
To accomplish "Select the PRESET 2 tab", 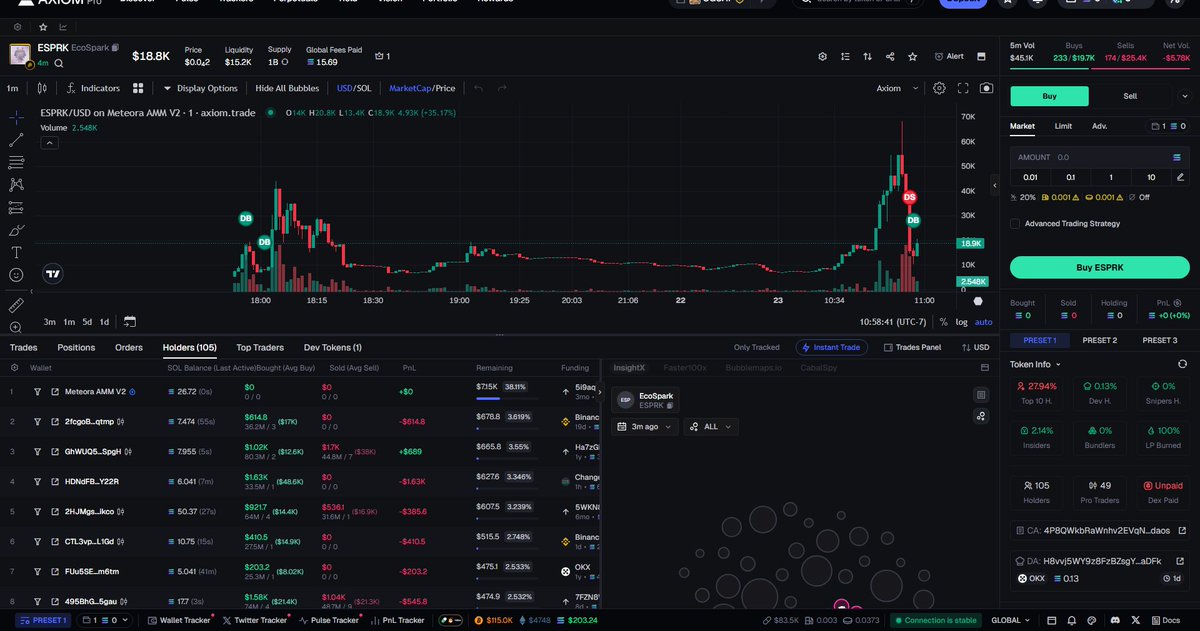I will click(x=1099, y=340).
